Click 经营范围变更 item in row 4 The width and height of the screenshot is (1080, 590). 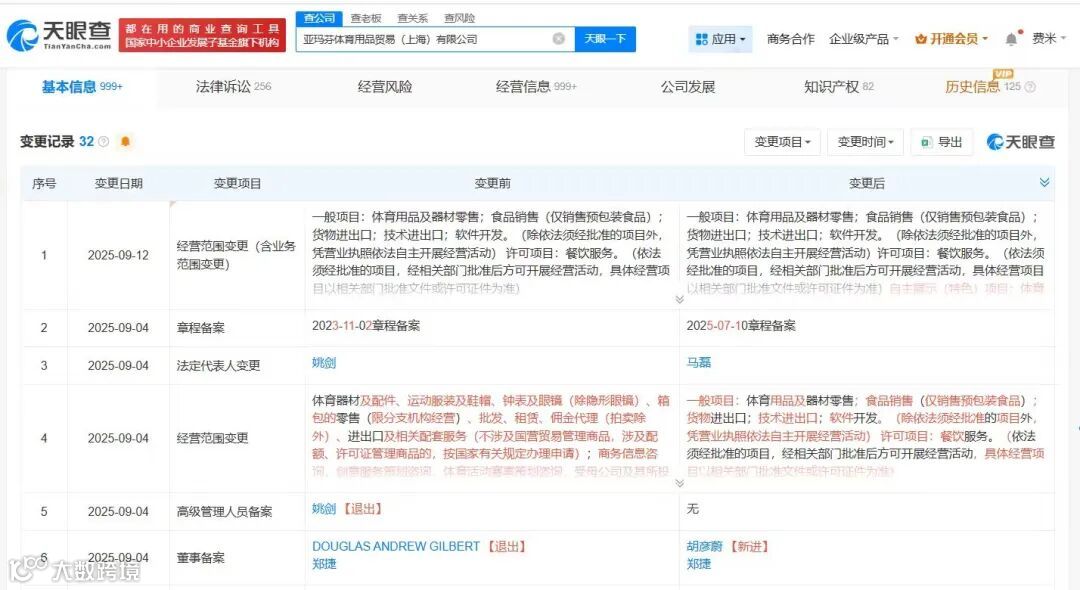212,438
